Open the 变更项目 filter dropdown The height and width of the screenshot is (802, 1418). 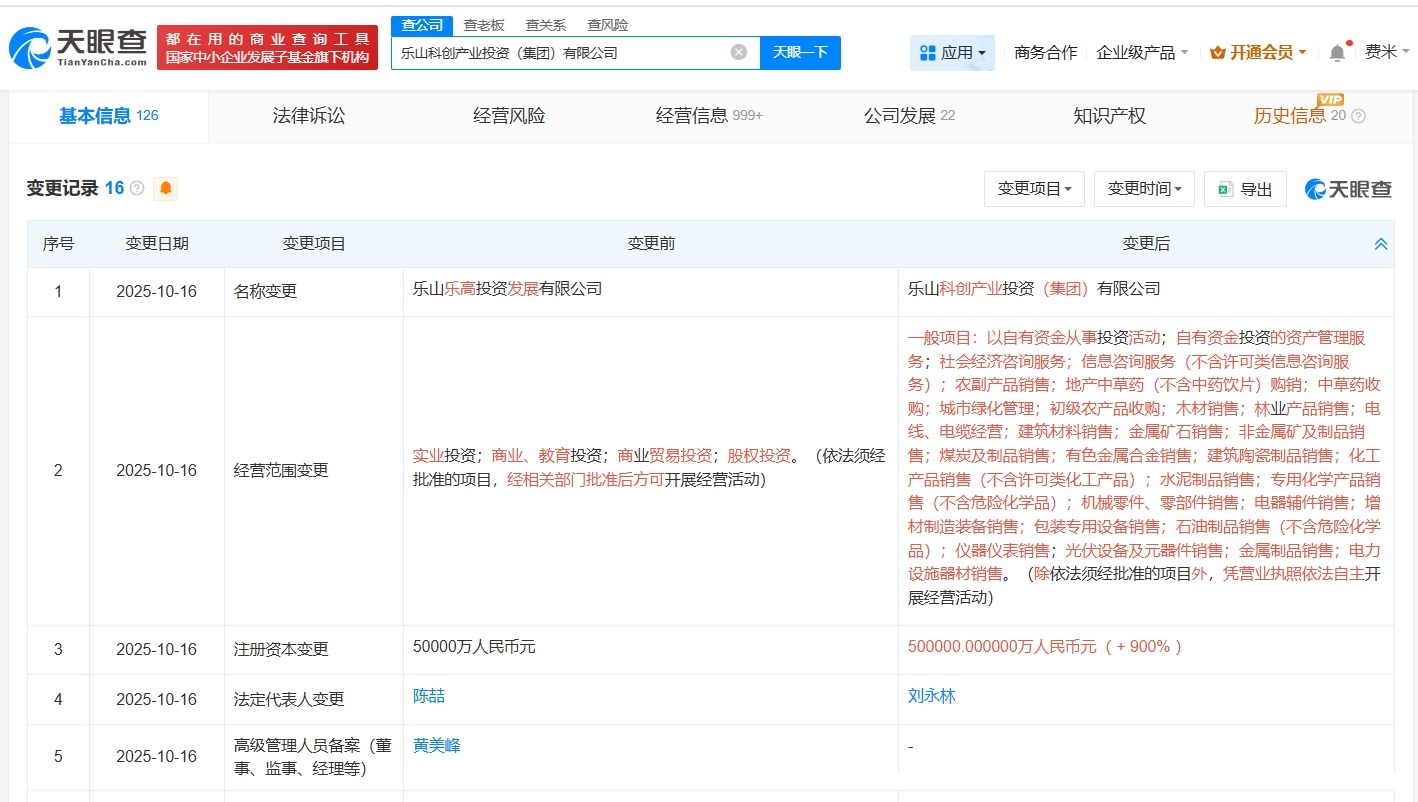tap(1033, 189)
